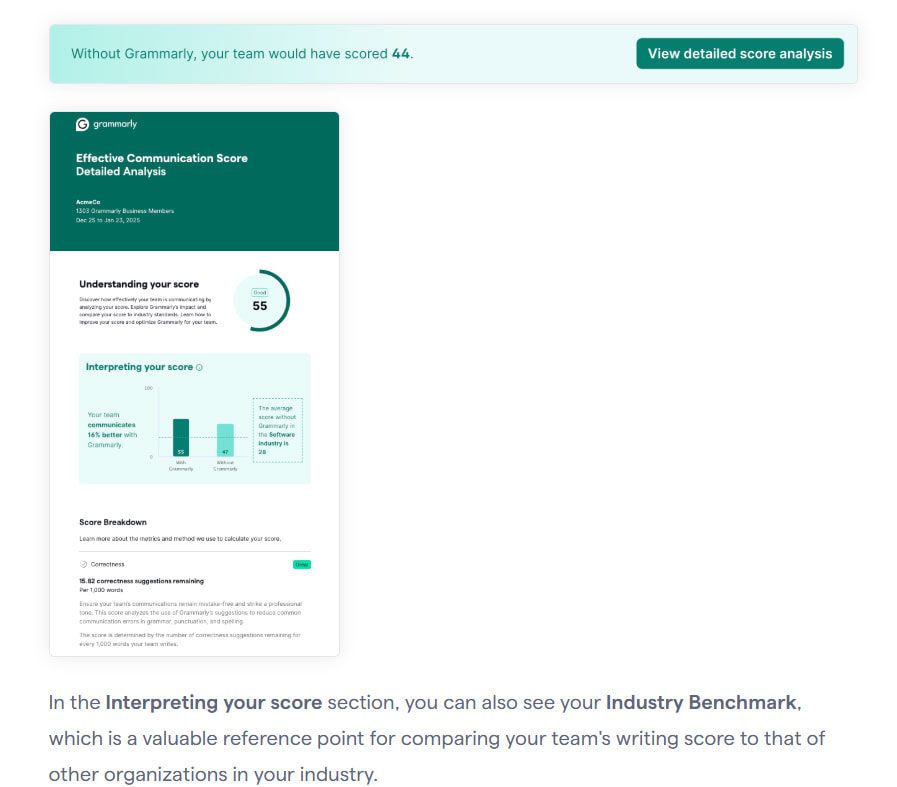This screenshot has height=787, width=897.
Task: Click the bold Industry Benchmark text
Action: coord(701,702)
